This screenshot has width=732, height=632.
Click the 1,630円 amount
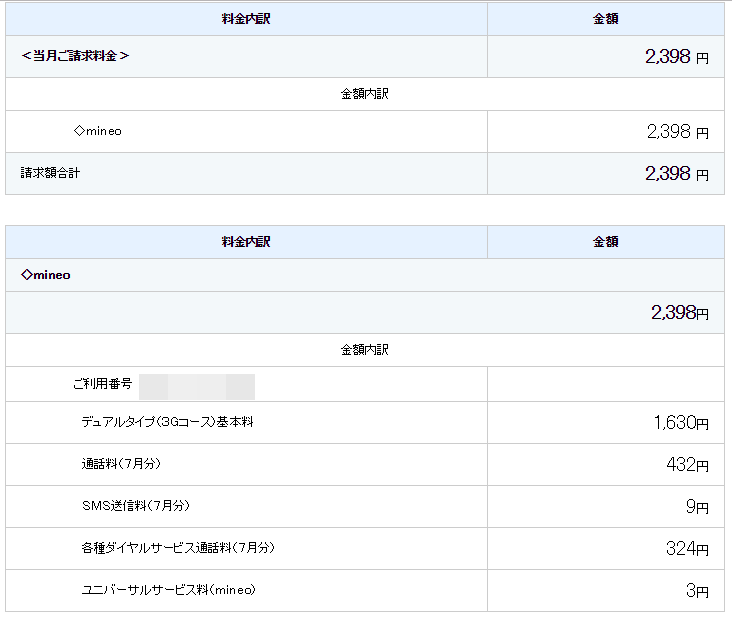click(681, 422)
